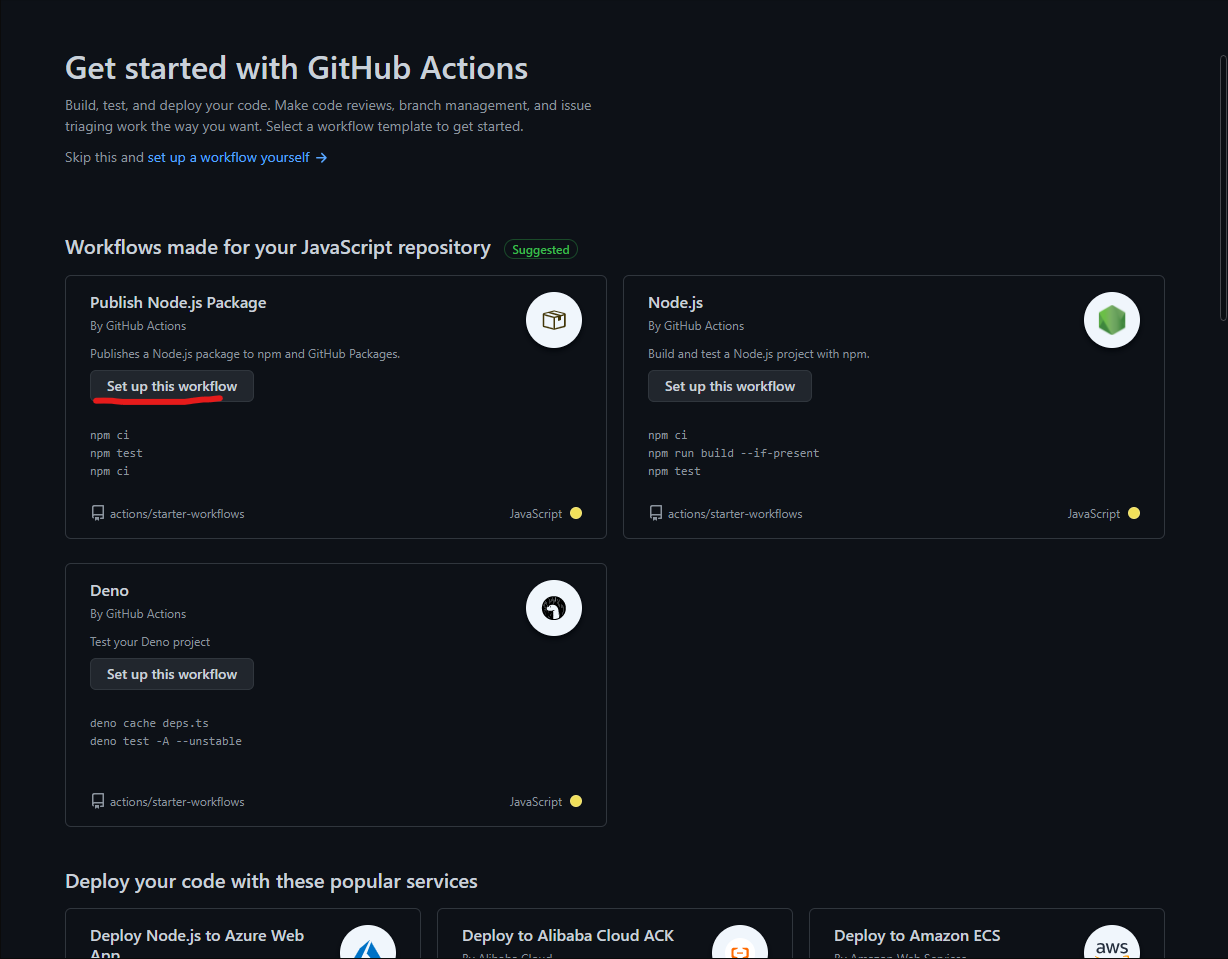Click the Publish Node.js Package box icon
This screenshot has height=959, width=1228.
554,320
